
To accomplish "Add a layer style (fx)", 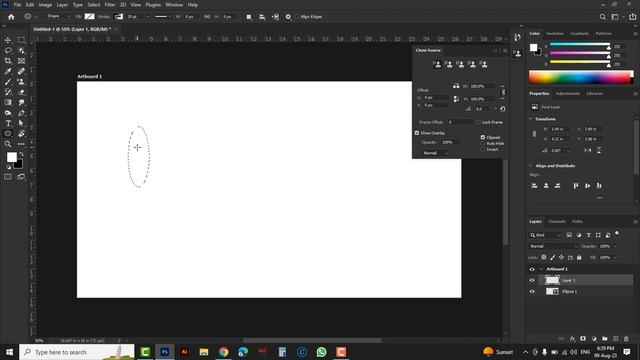I will click(x=572, y=339).
